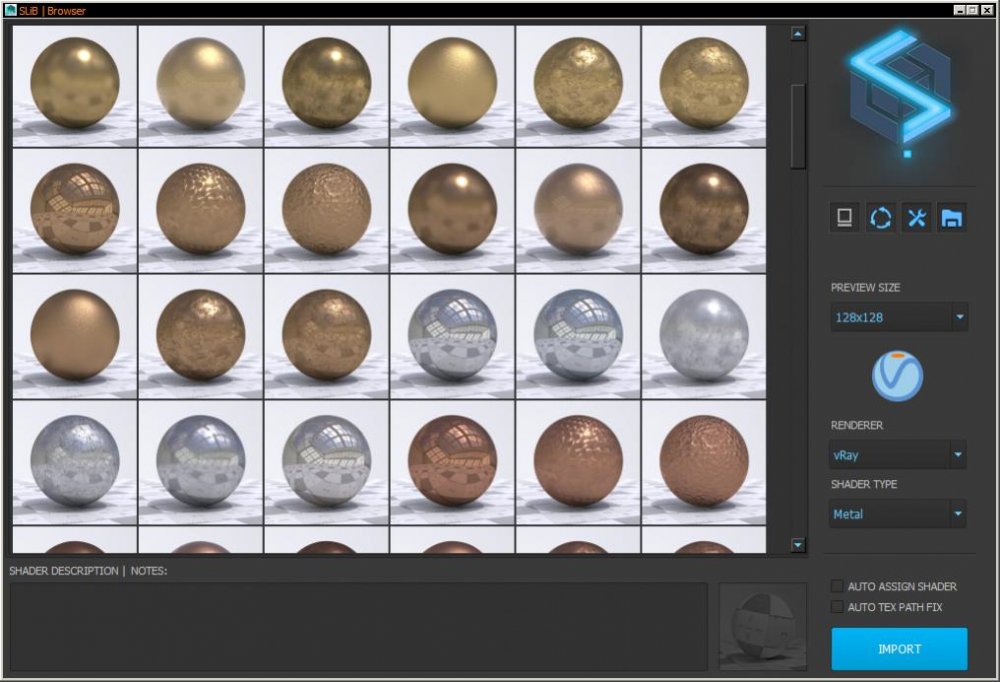Toggle the Auto Tex Path Fix checkbox
1000x682 pixels.
coord(837,607)
